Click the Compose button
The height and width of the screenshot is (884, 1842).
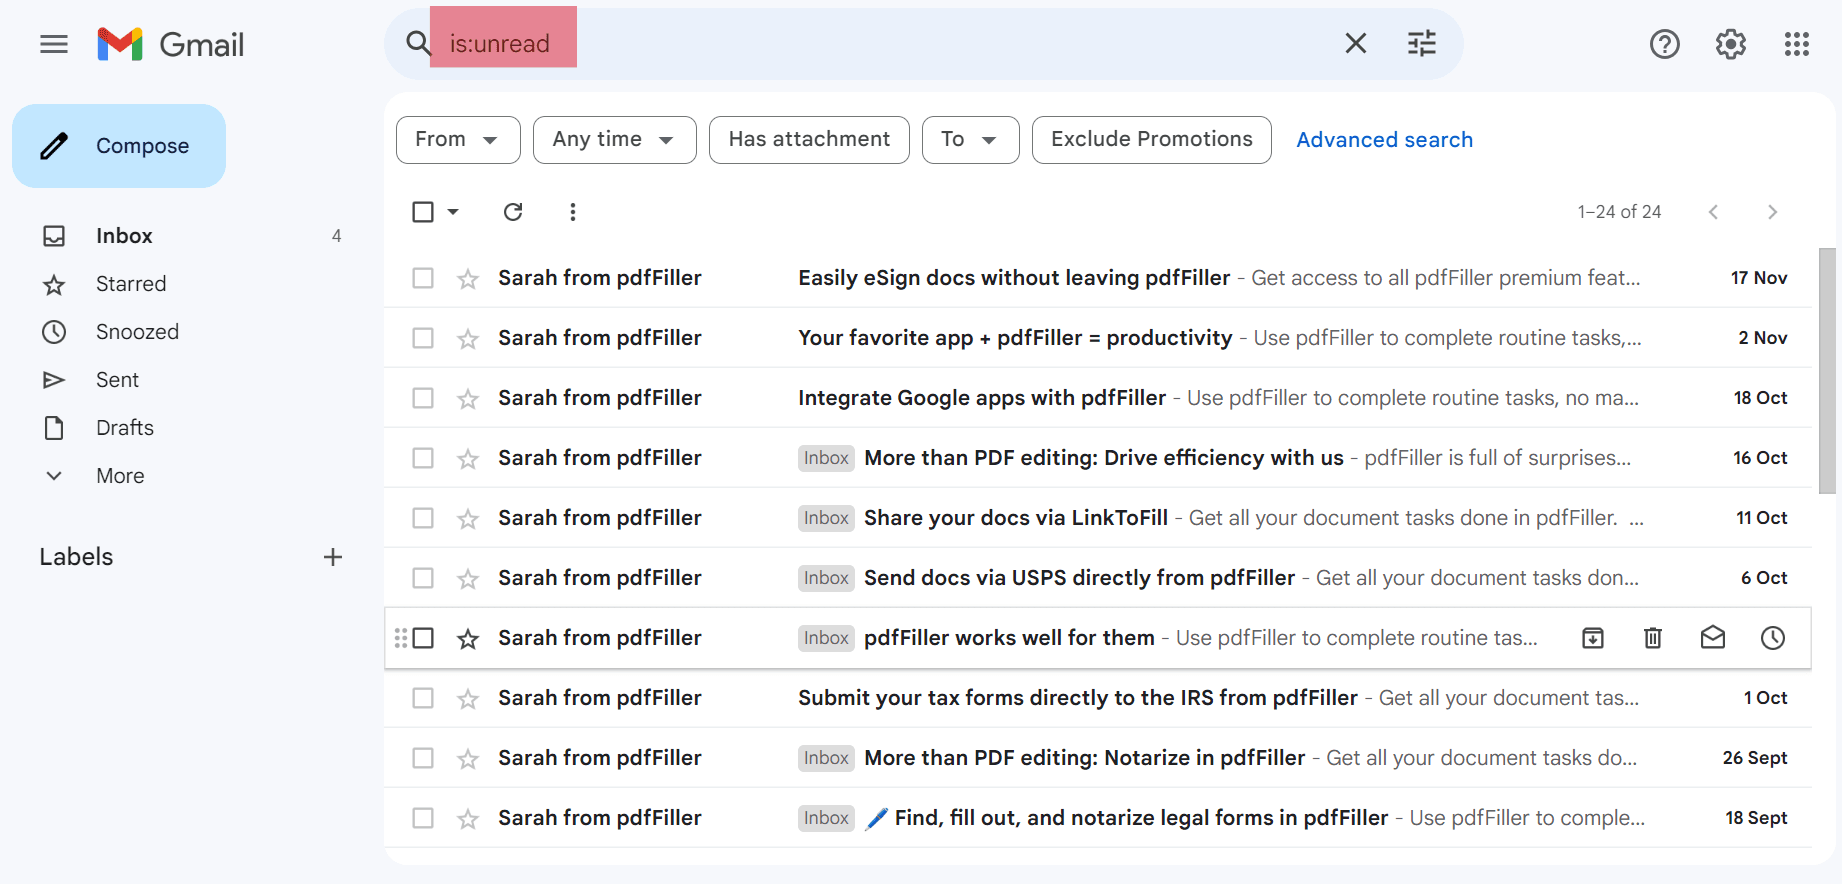click(119, 146)
